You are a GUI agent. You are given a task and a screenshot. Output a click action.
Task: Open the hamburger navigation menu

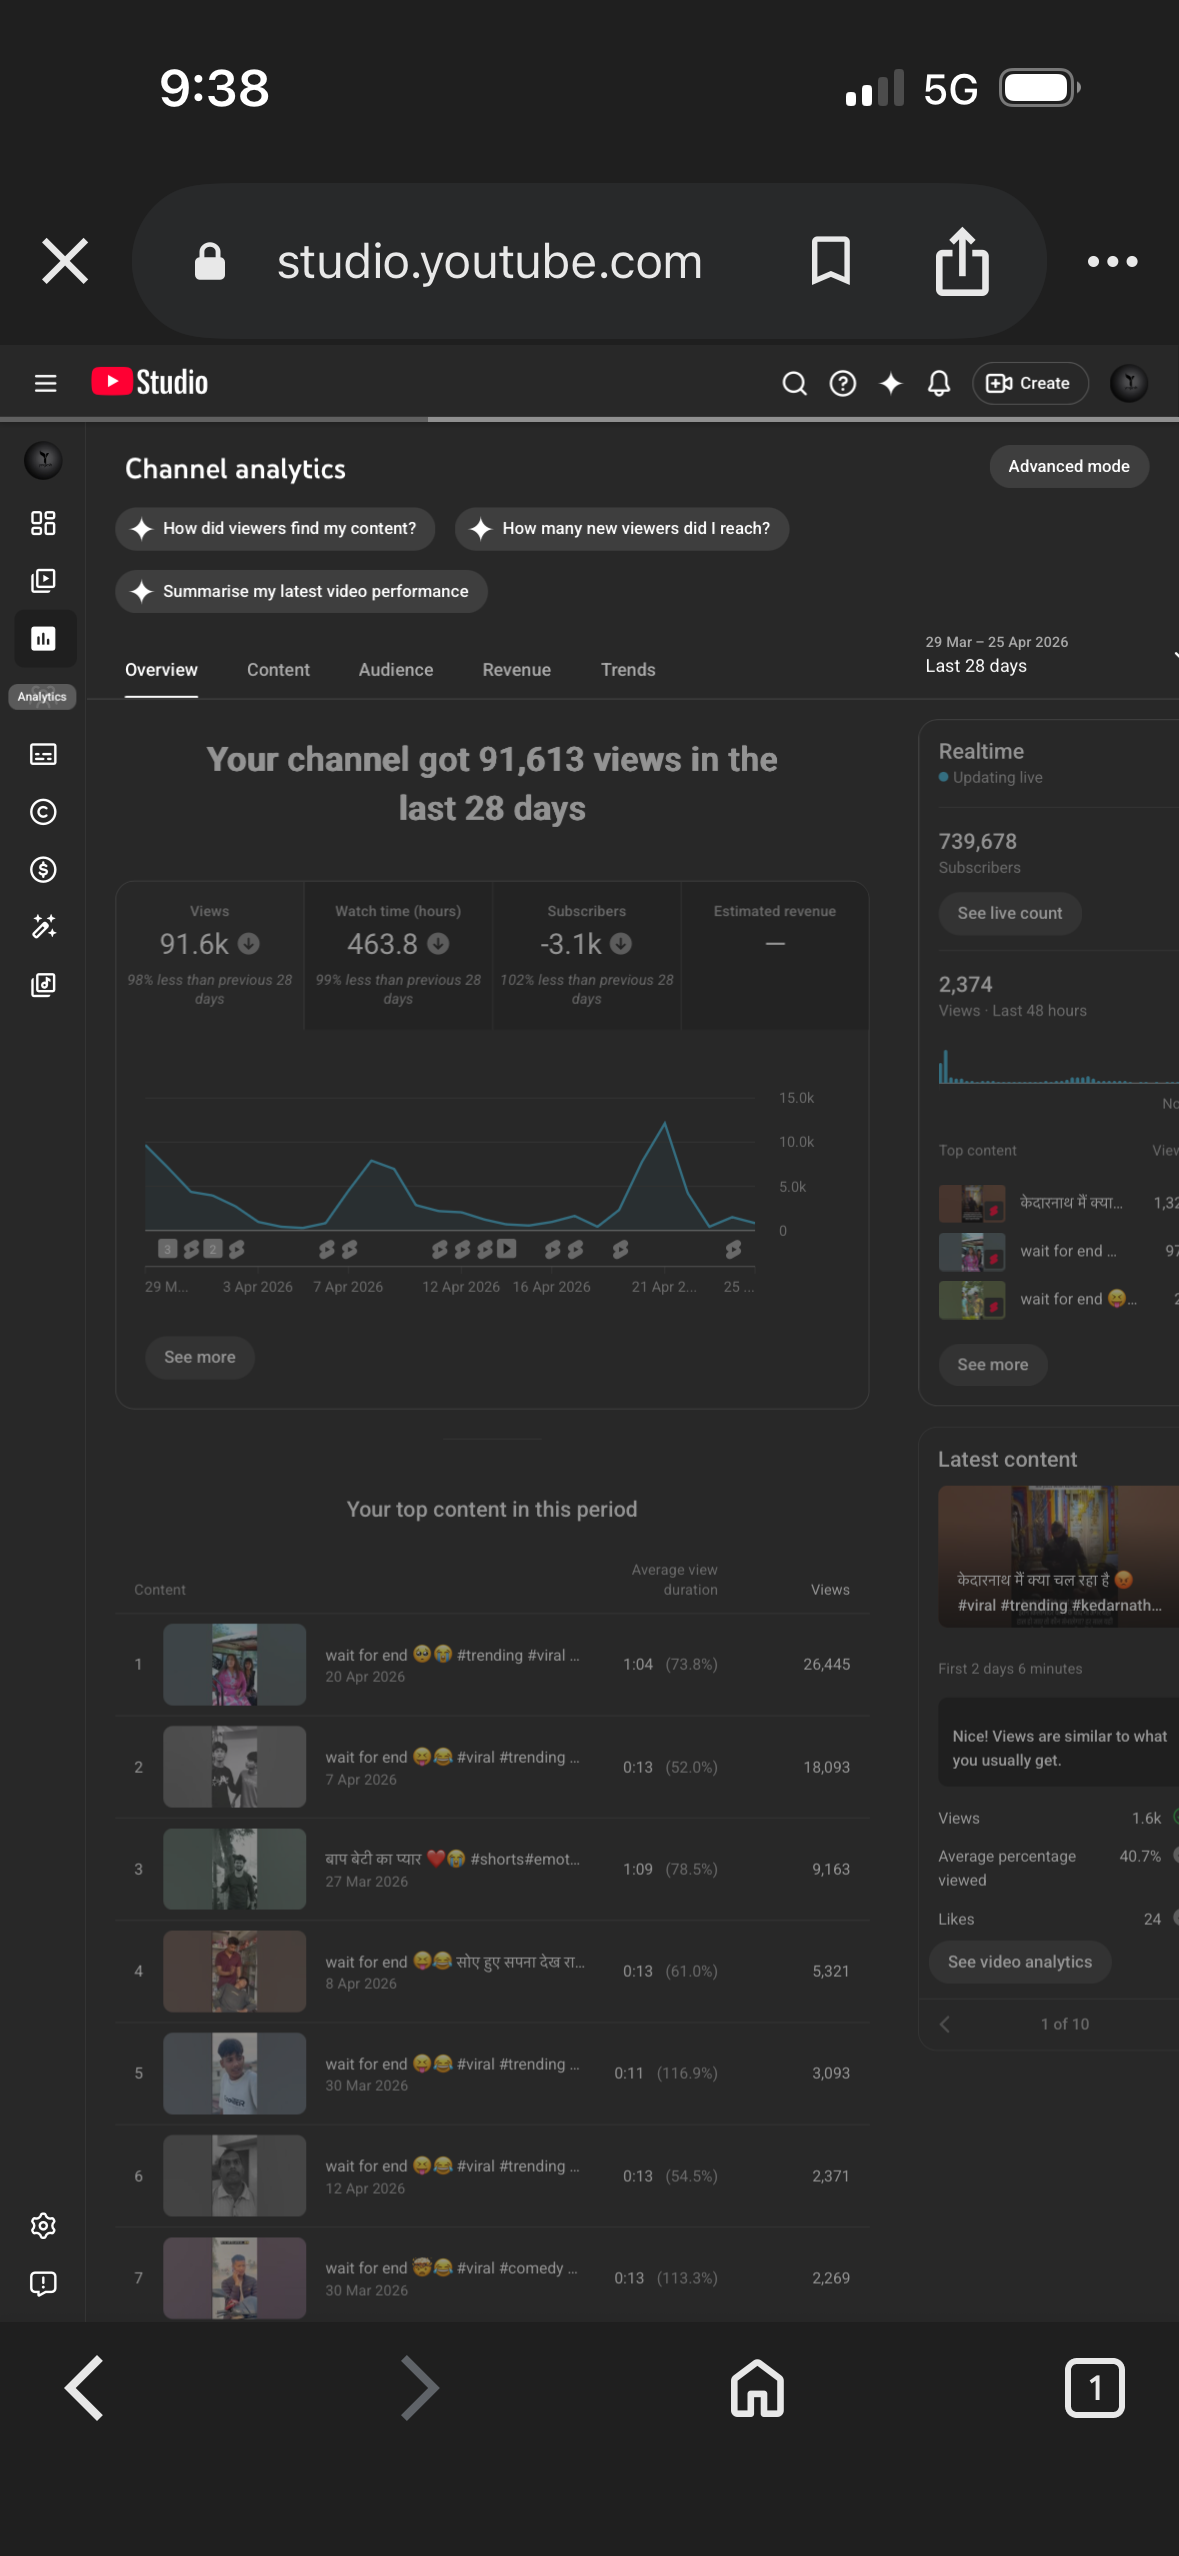point(45,383)
